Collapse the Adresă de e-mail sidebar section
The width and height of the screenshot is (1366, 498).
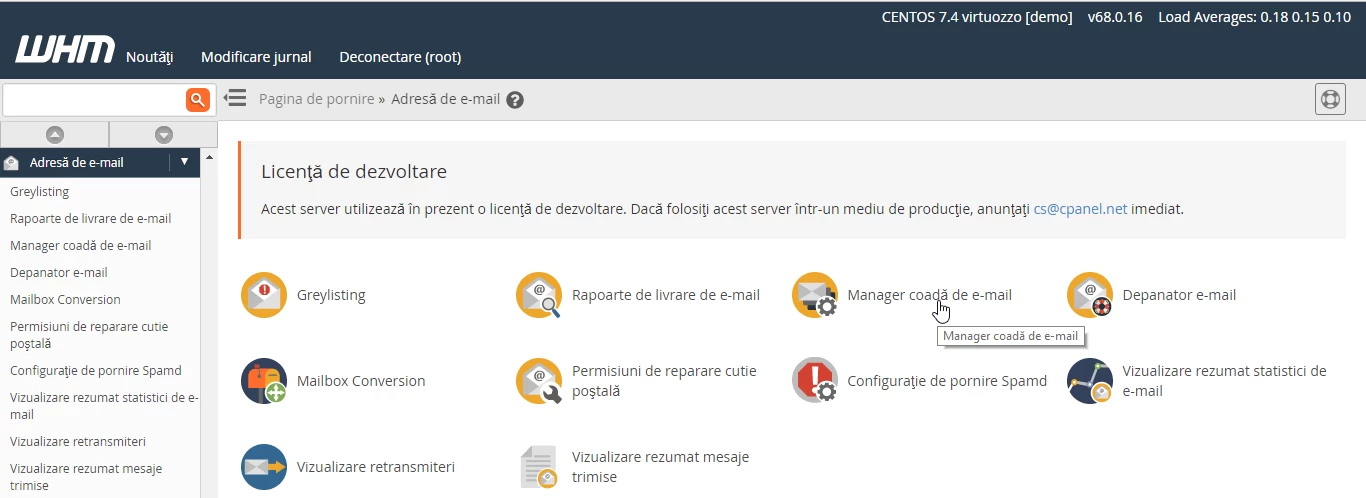click(x=184, y=162)
